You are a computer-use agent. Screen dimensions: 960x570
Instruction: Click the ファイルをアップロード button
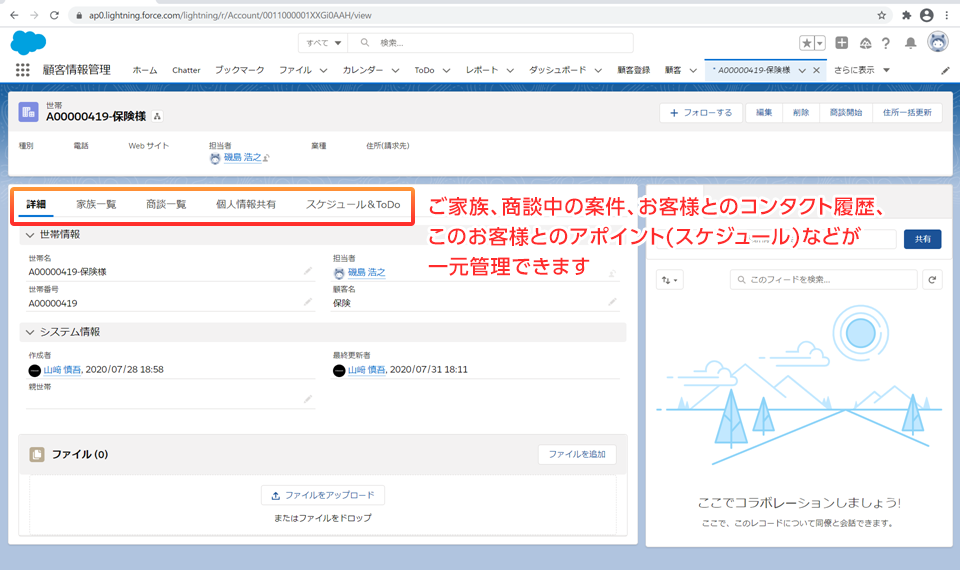pyautogui.click(x=323, y=495)
